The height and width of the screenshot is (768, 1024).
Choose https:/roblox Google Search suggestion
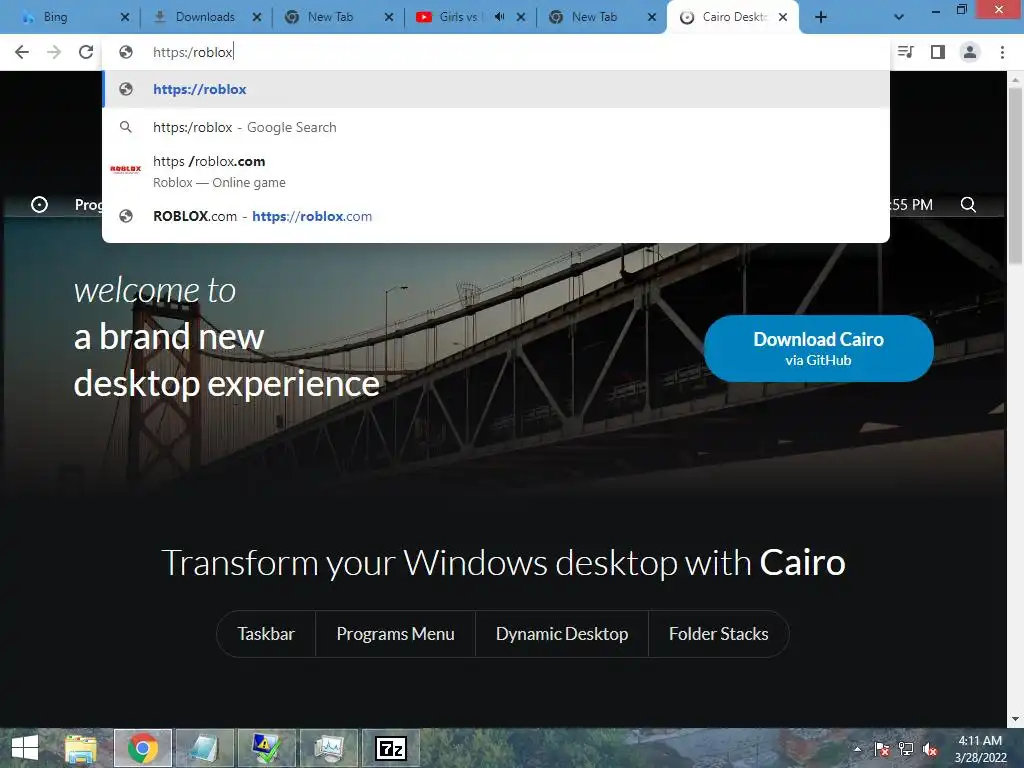[496, 127]
